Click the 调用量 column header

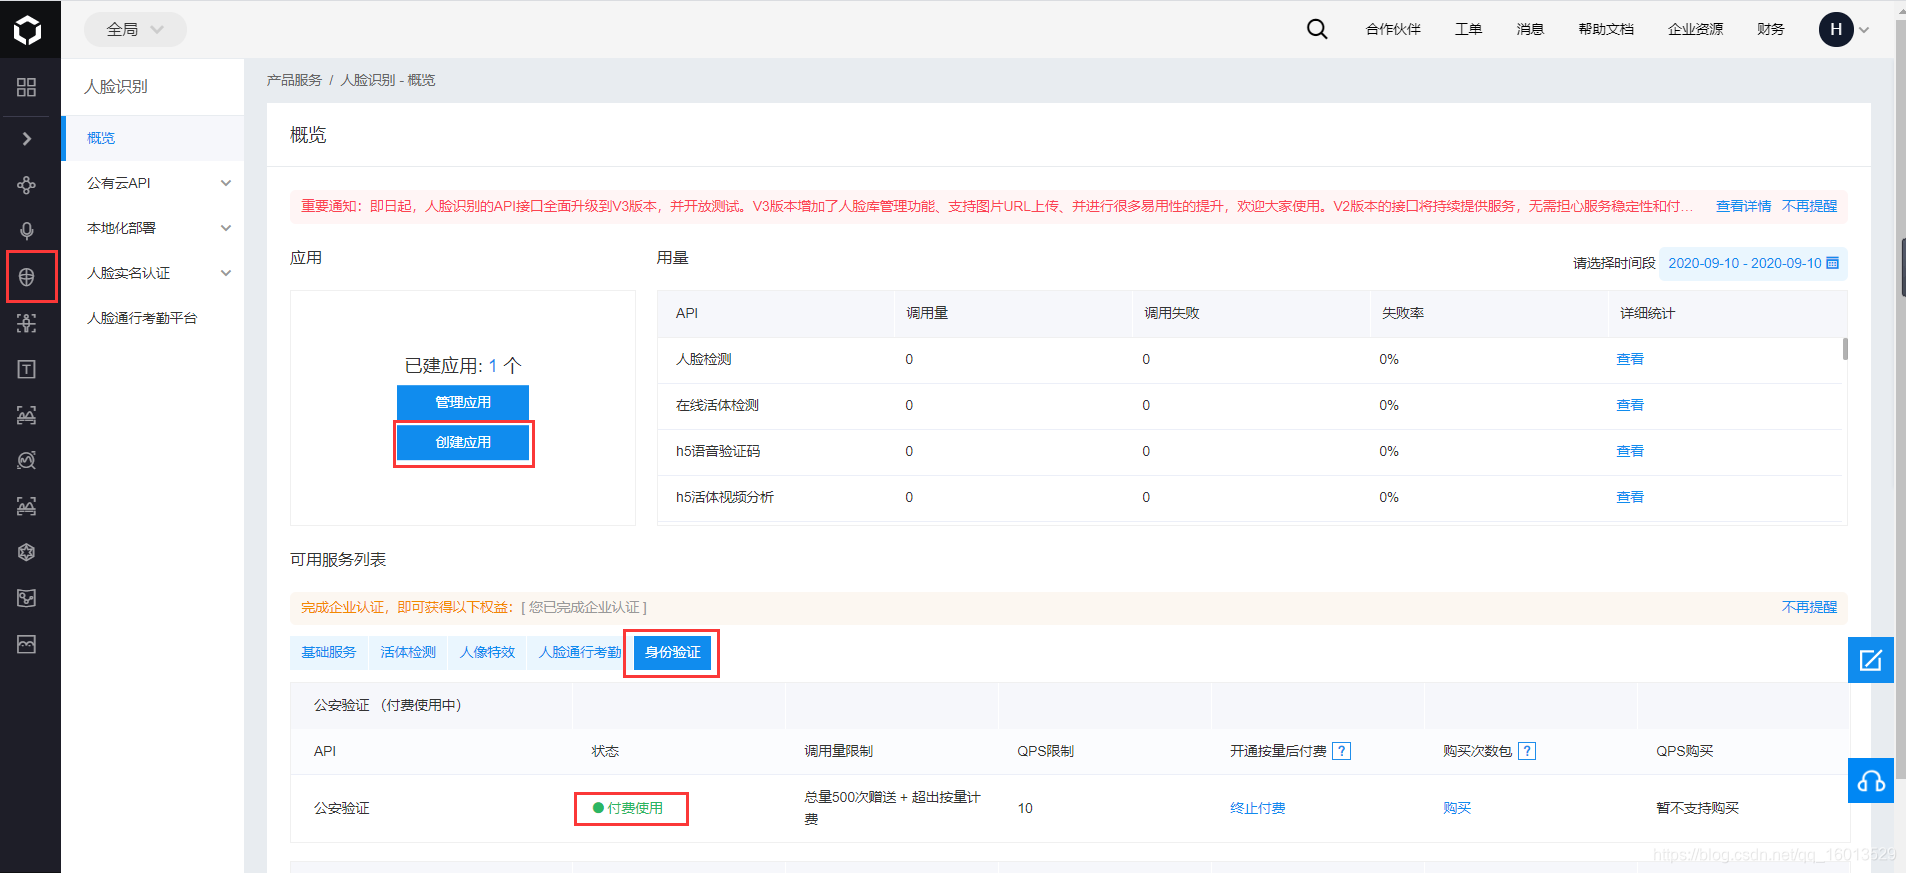coord(927,313)
